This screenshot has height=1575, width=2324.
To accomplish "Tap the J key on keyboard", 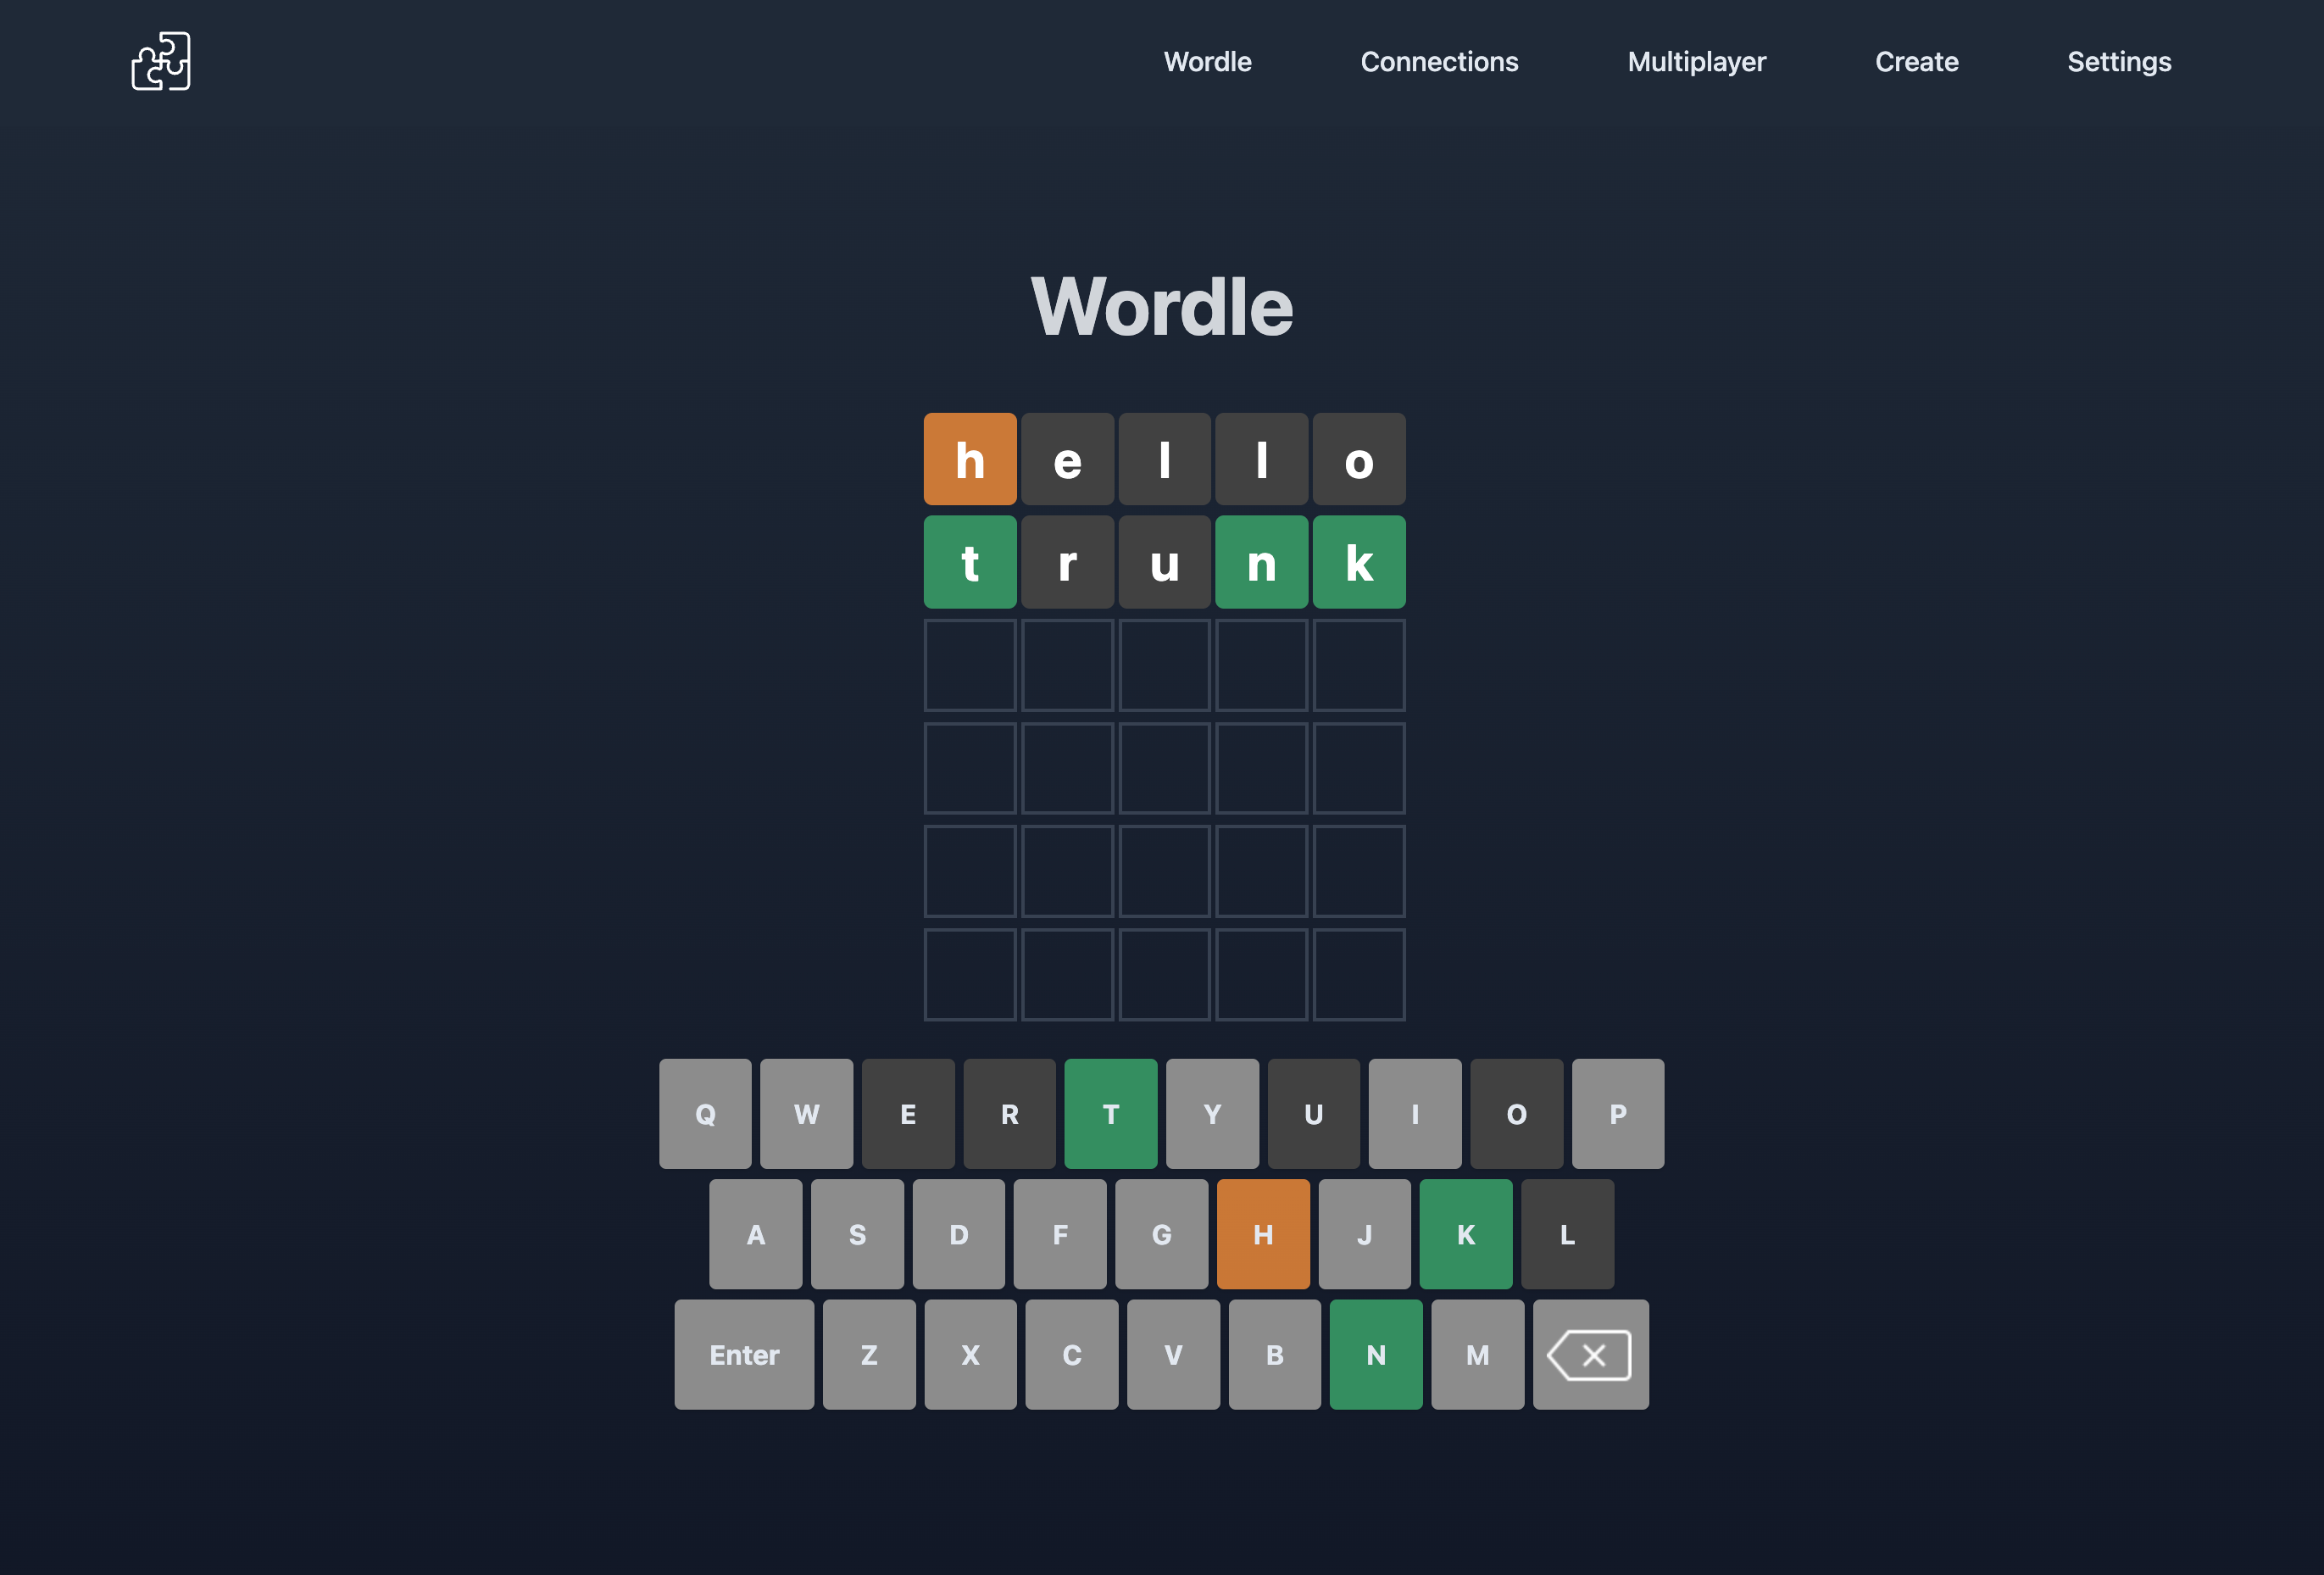I will [1365, 1234].
